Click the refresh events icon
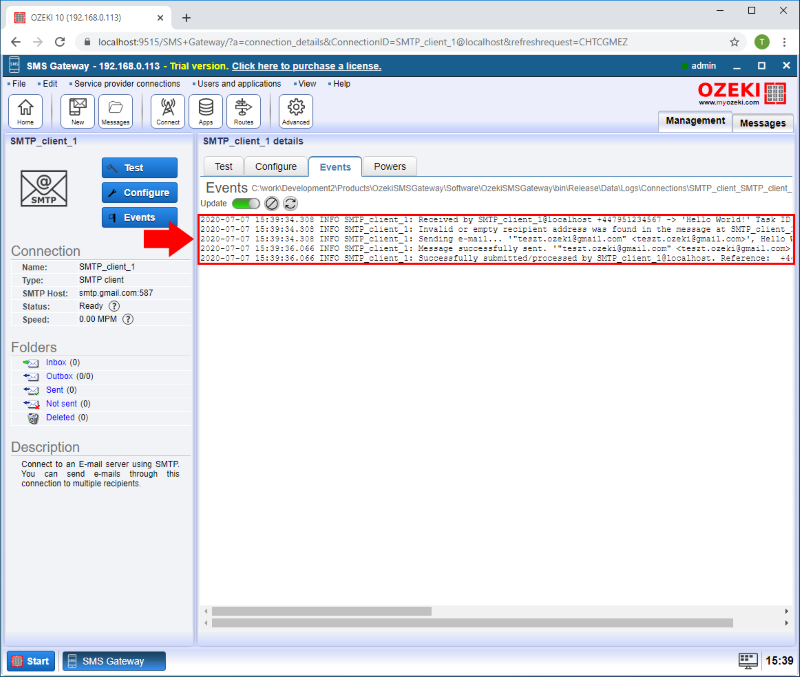Image resolution: width=800 pixels, height=677 pixels. pos(290,204)
